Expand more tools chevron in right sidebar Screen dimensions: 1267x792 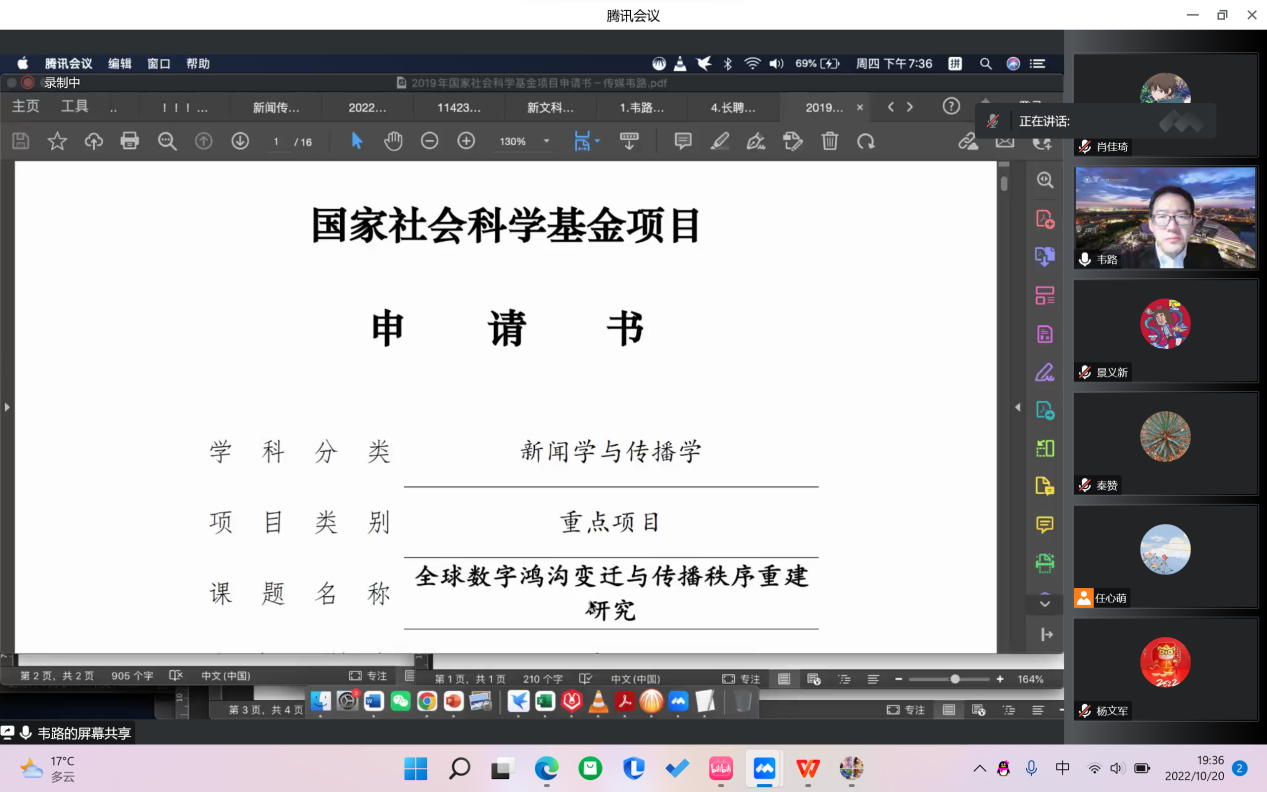point(1045,603)
